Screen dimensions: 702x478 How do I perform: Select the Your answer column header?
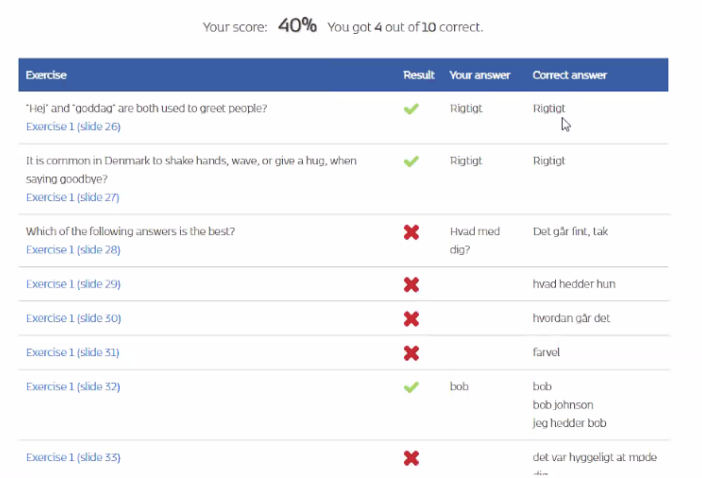click(480, 75)
